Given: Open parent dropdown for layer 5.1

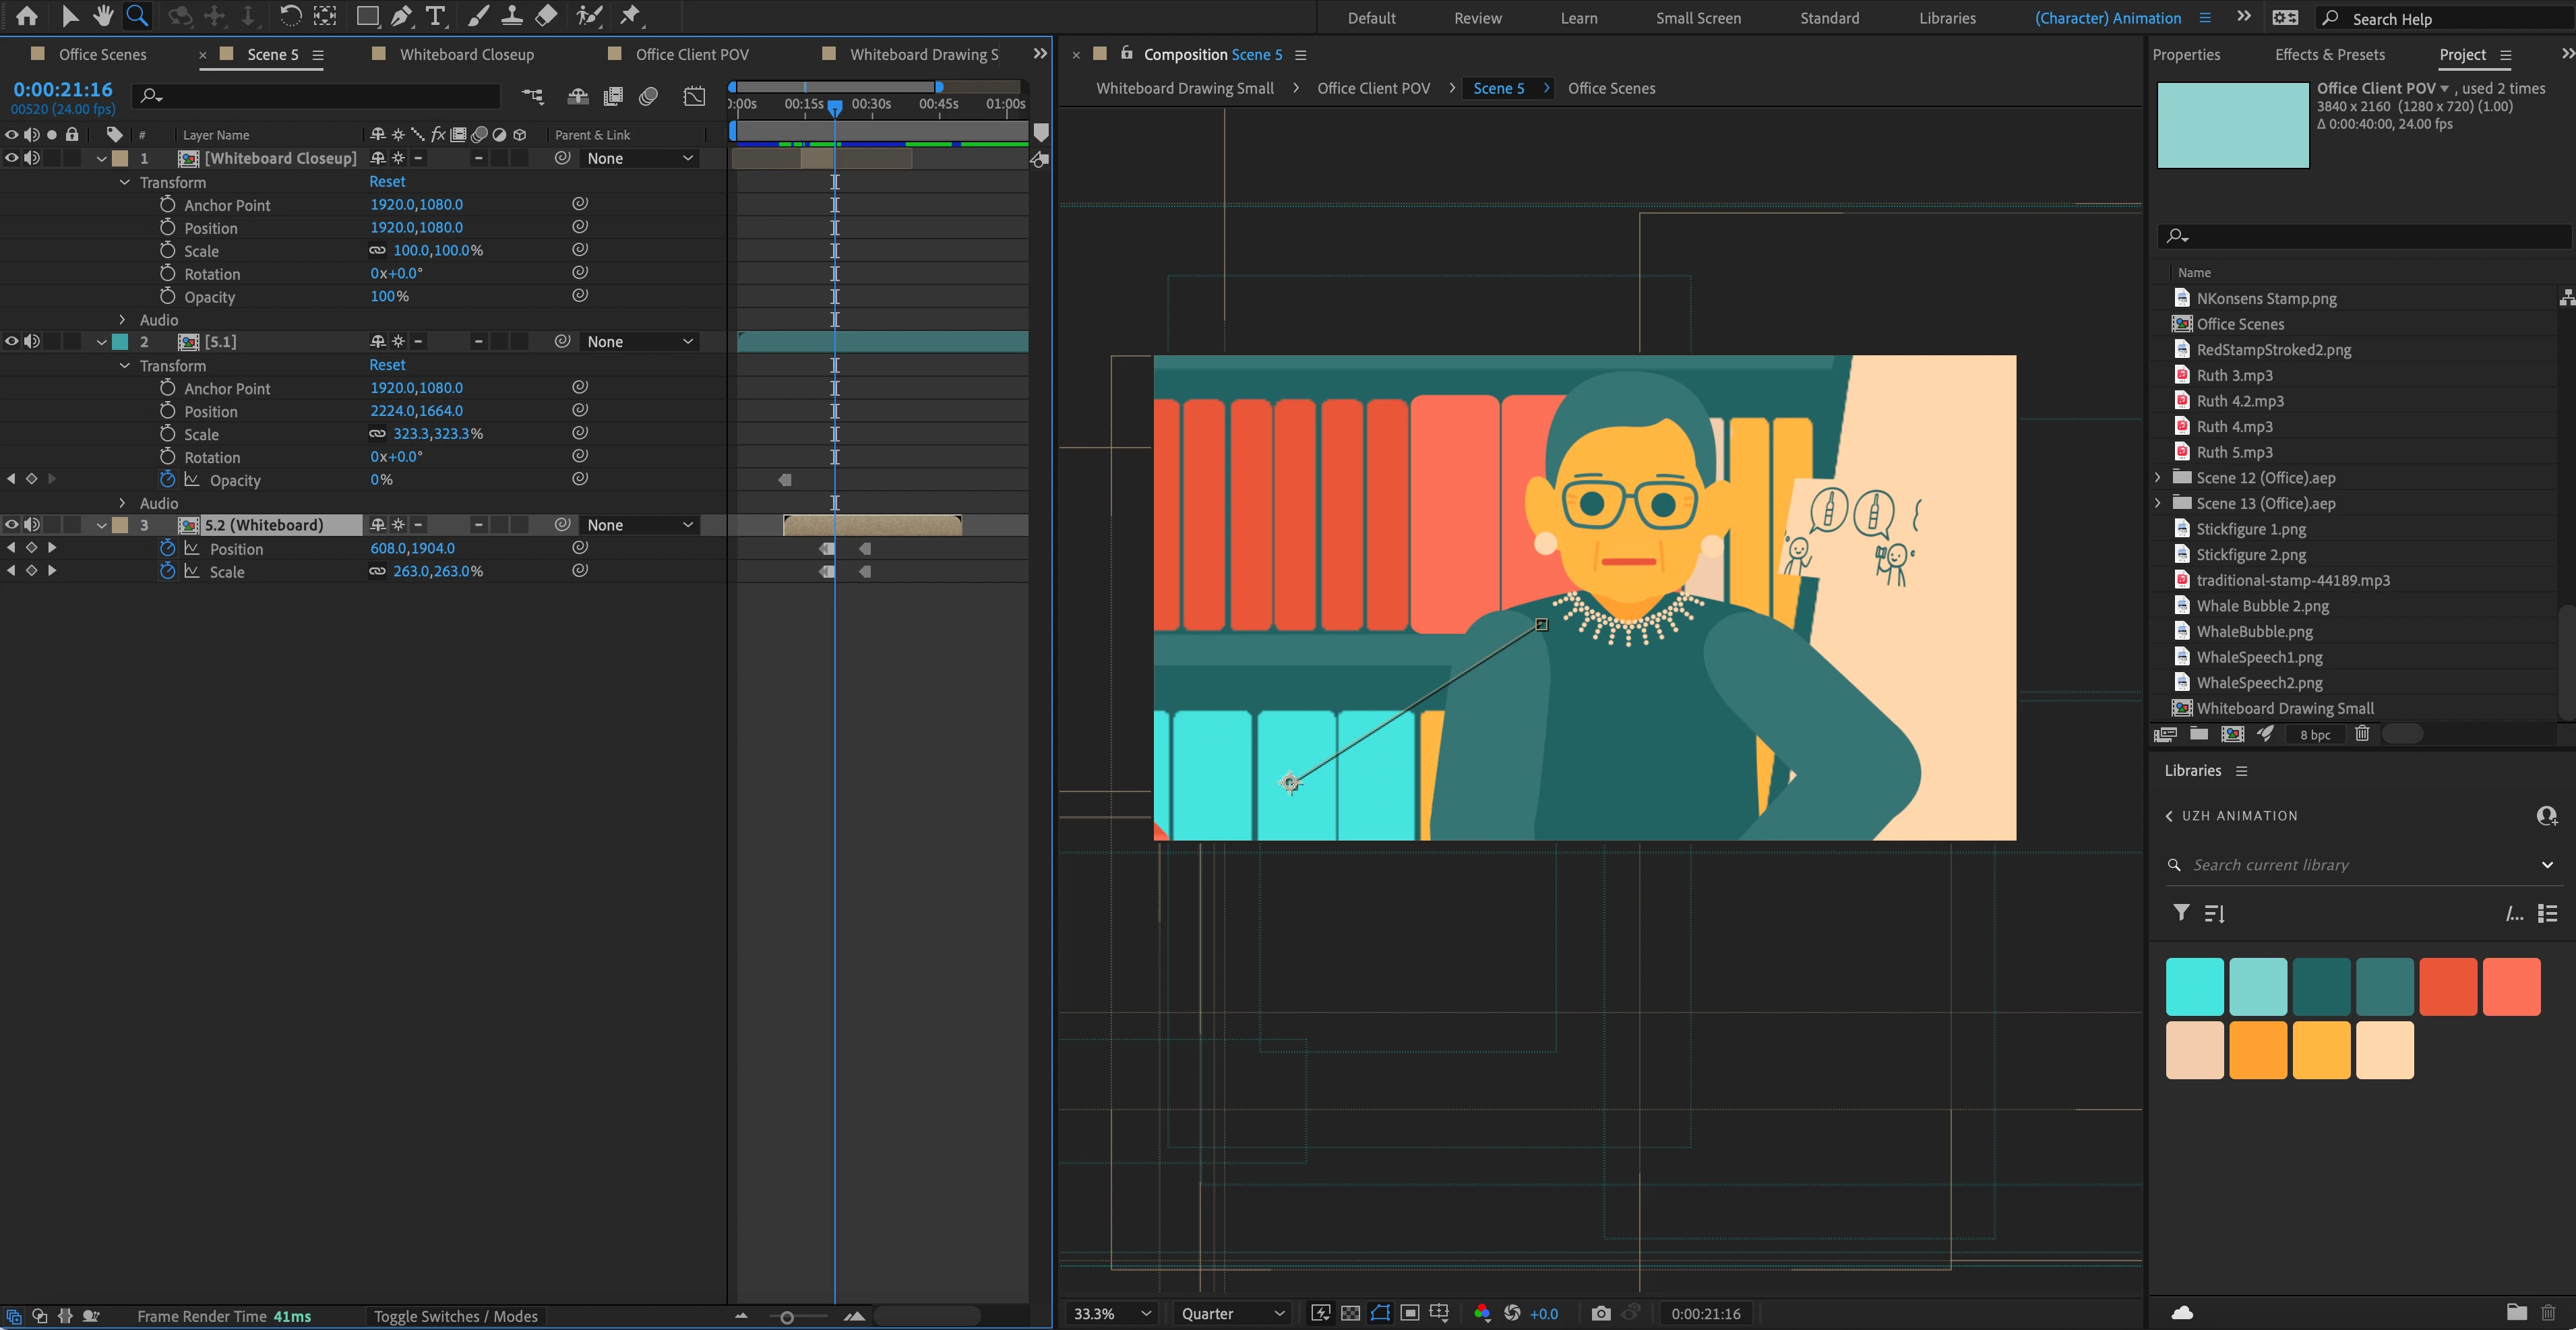Looking at the screenshot, I should pyautogui.click(x=640, y=342).
